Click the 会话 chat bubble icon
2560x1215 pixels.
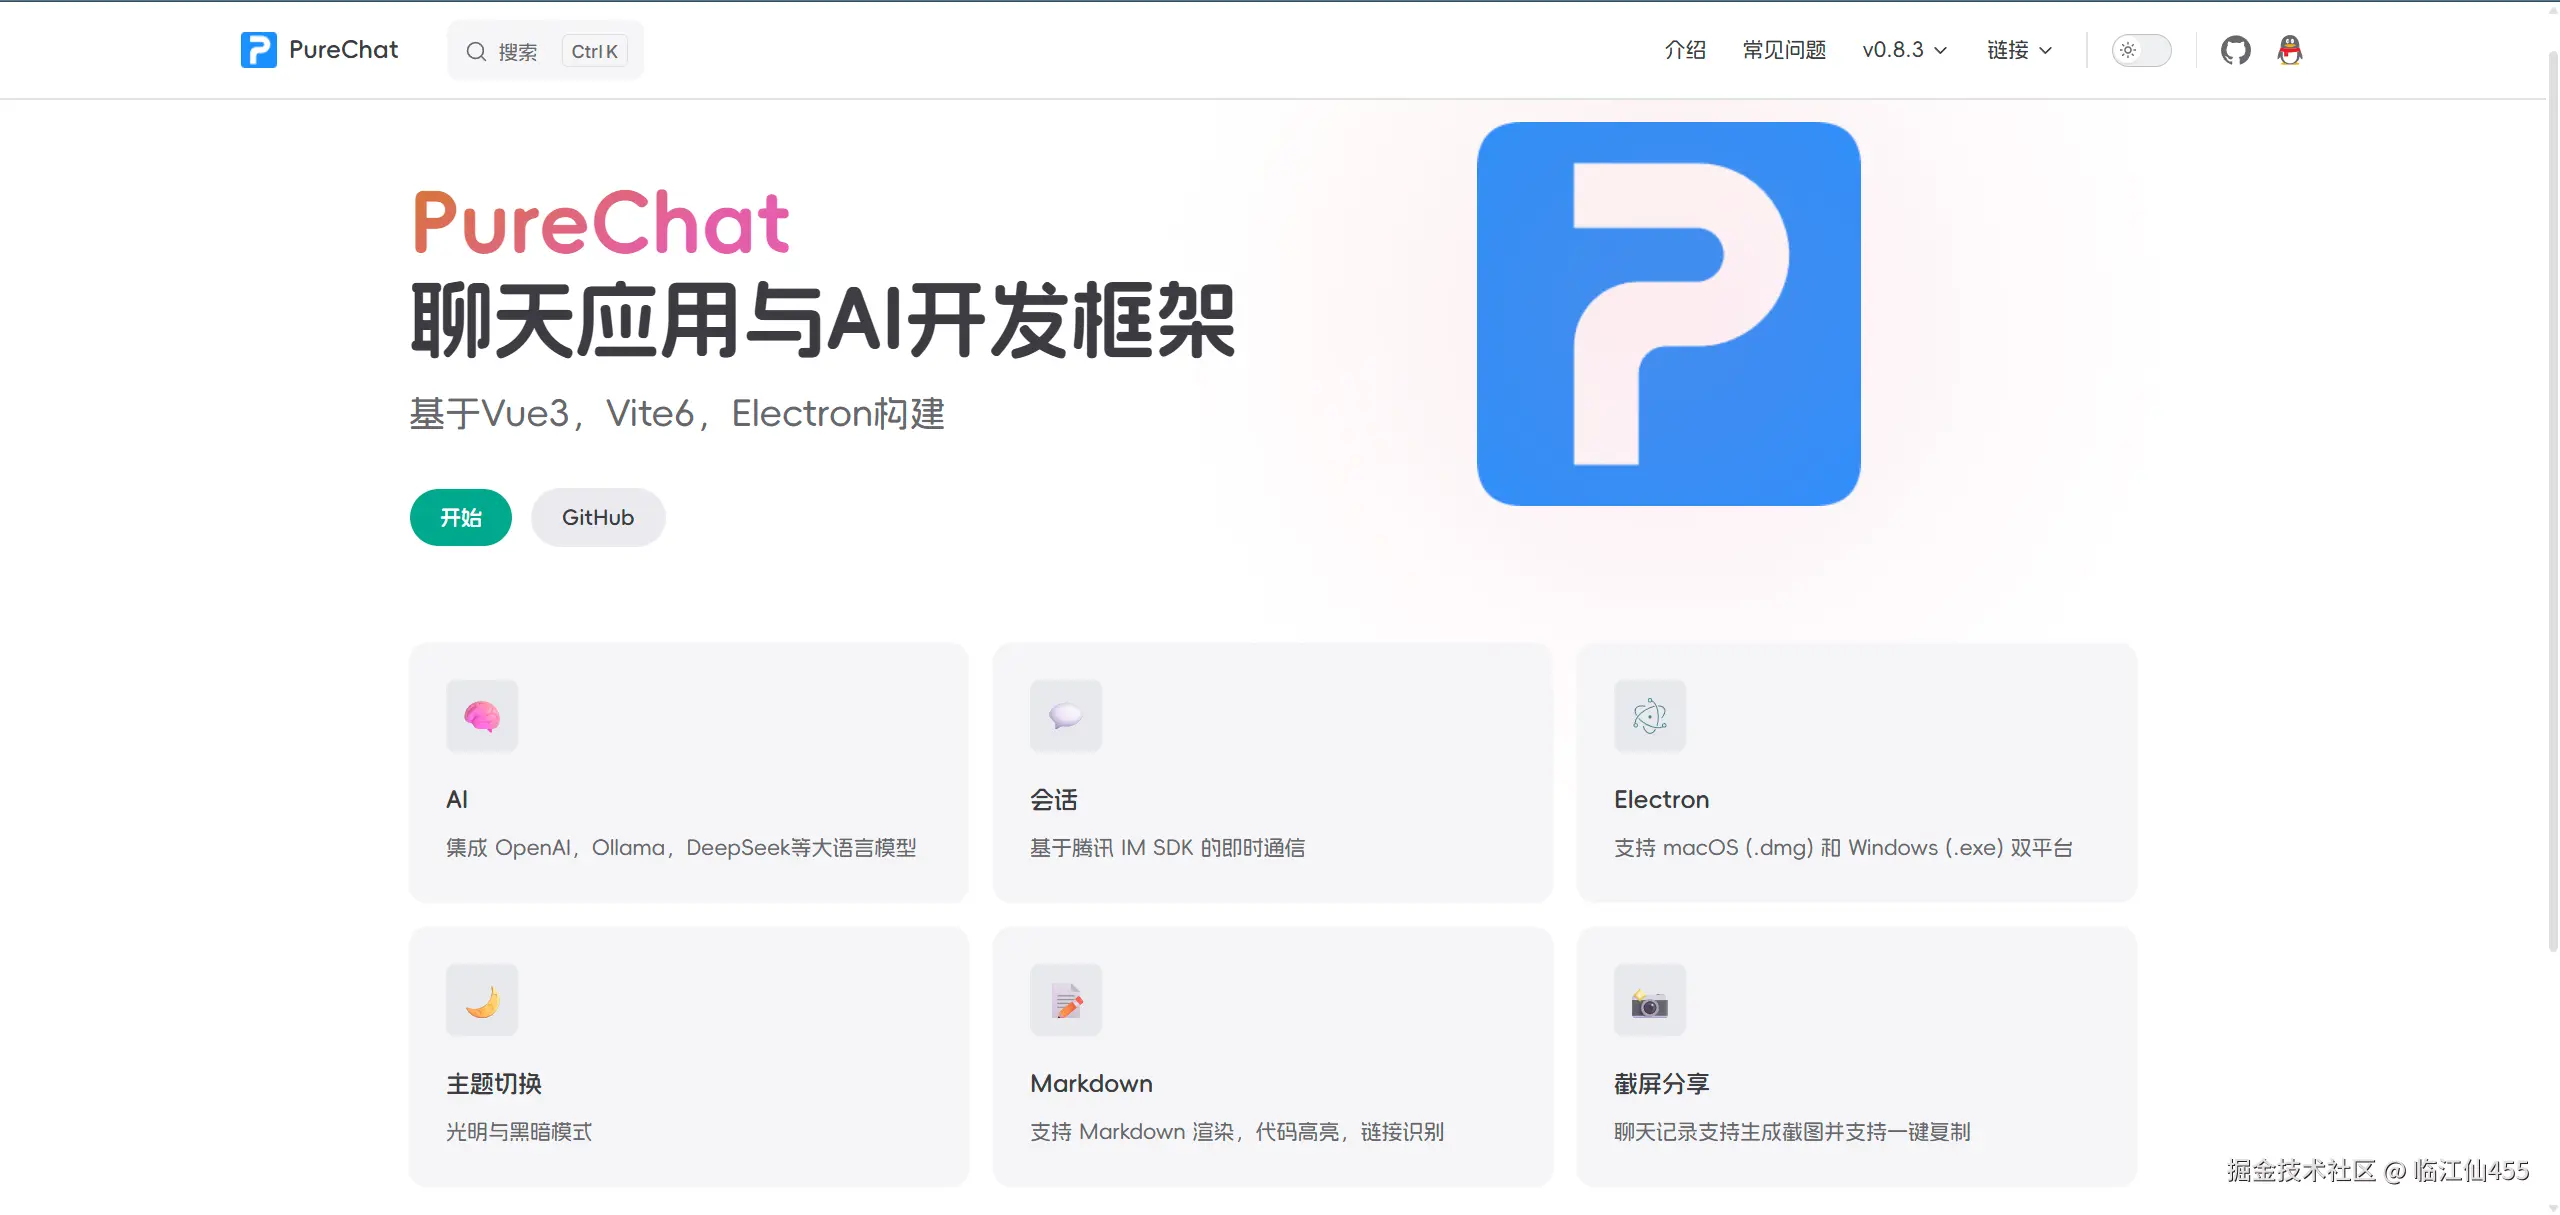pyautogui.click(x=1065, y=715)
